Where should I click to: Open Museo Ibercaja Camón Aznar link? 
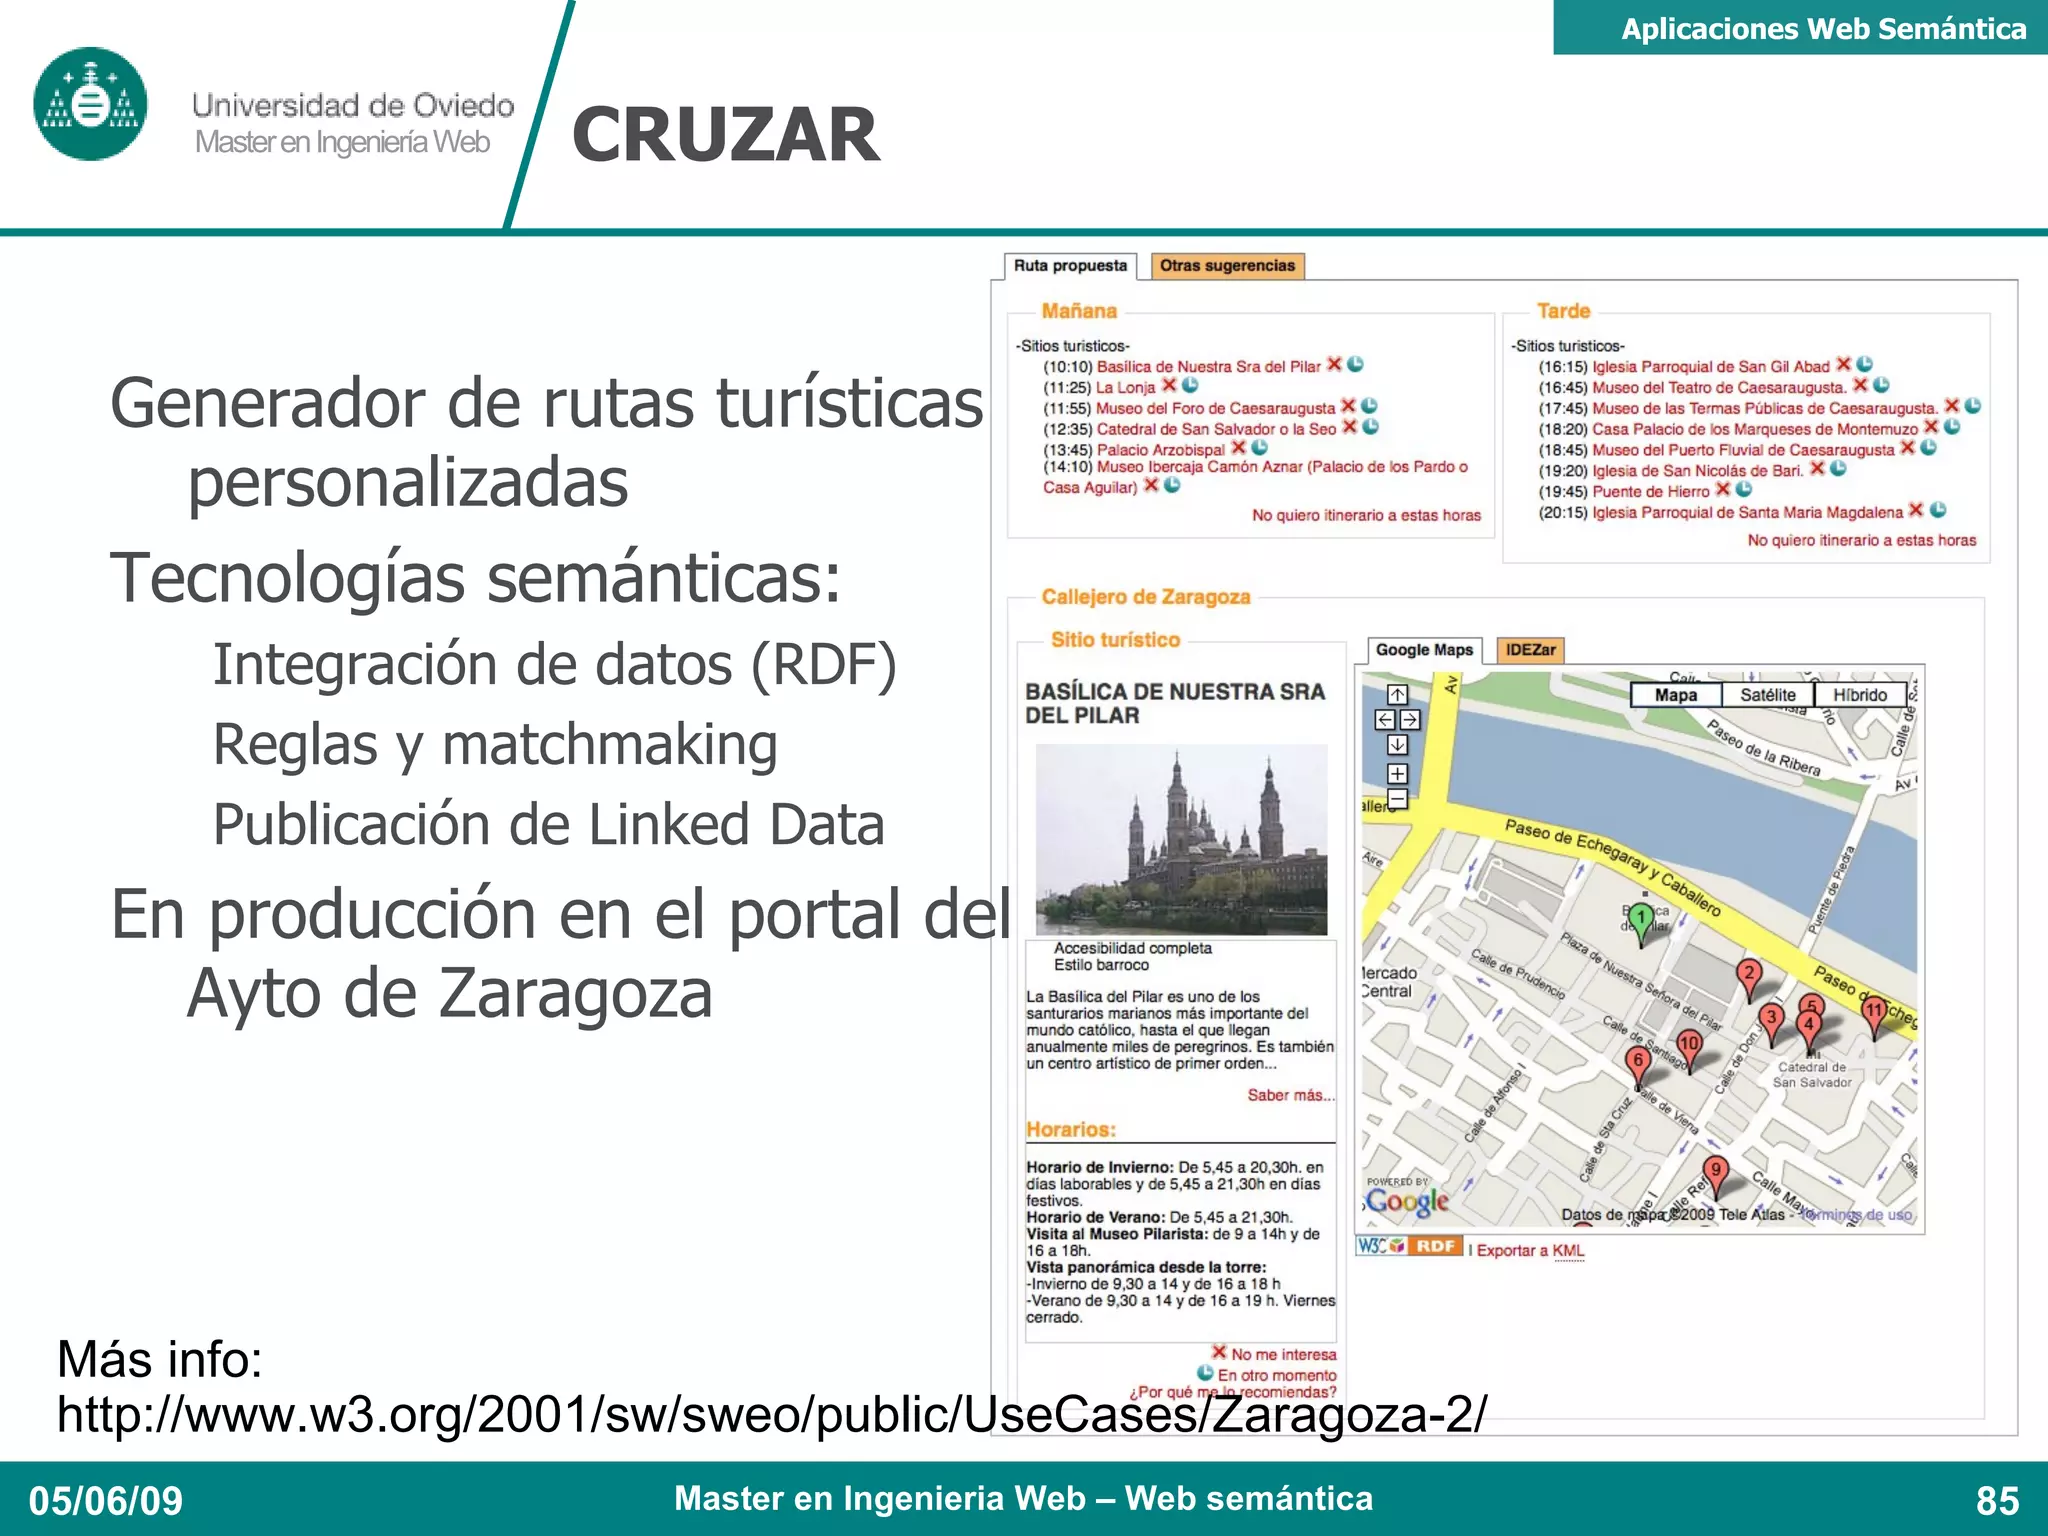[1255, 477]
